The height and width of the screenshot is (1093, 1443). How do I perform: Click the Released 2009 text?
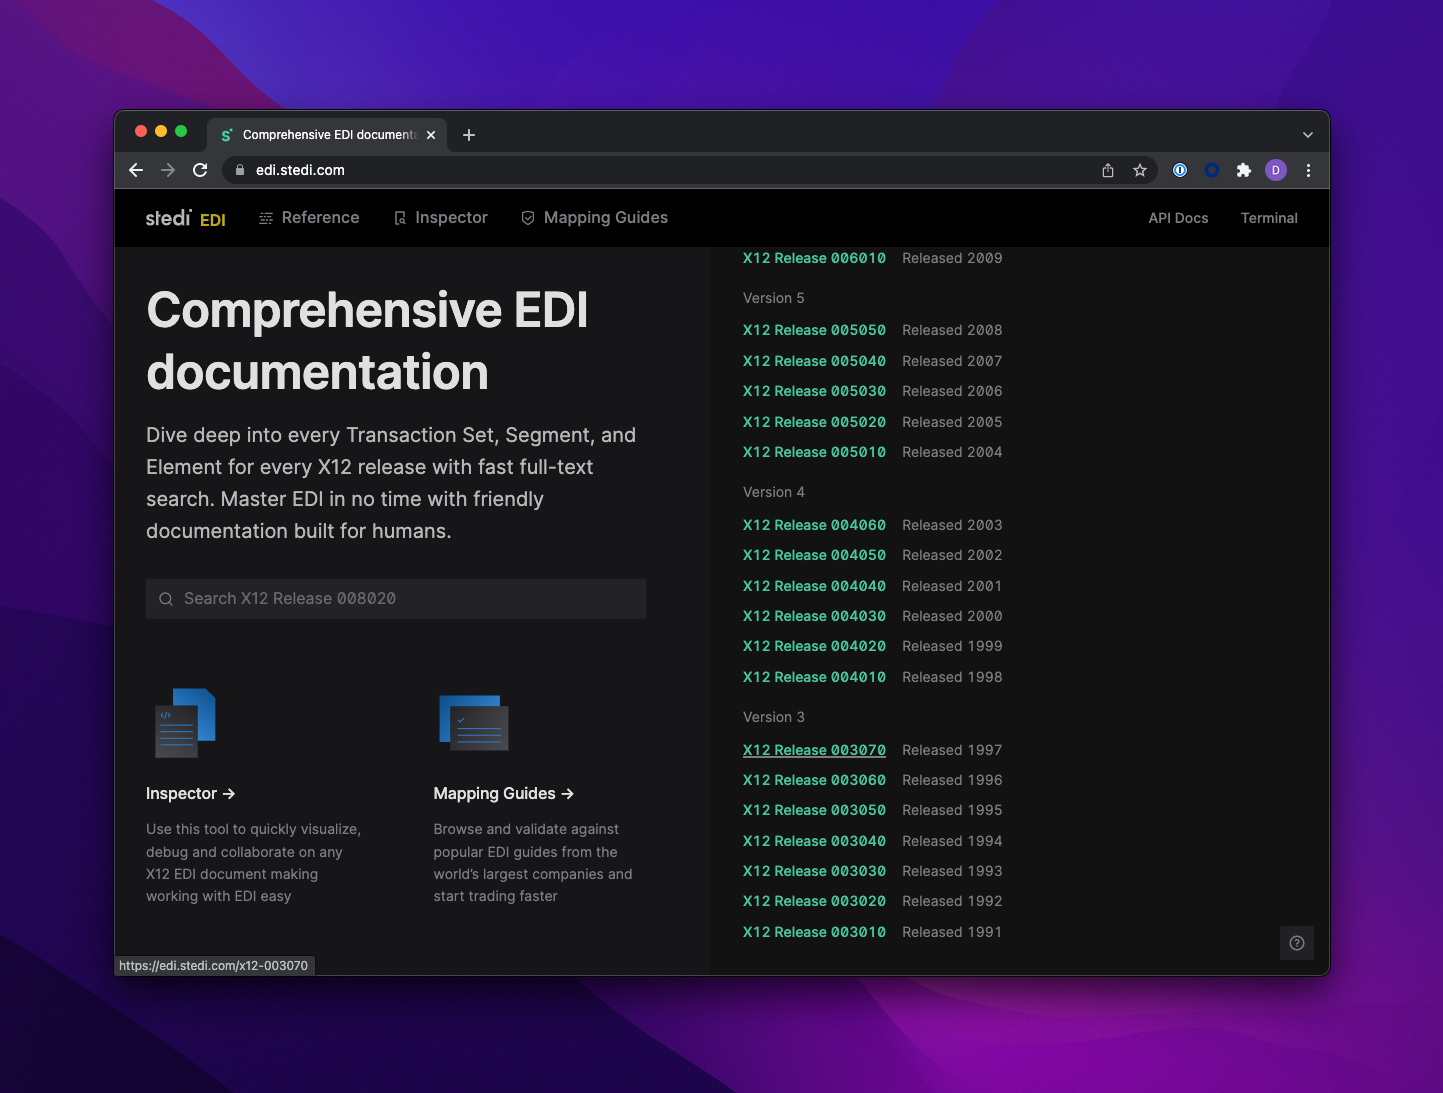coord(952,258)
